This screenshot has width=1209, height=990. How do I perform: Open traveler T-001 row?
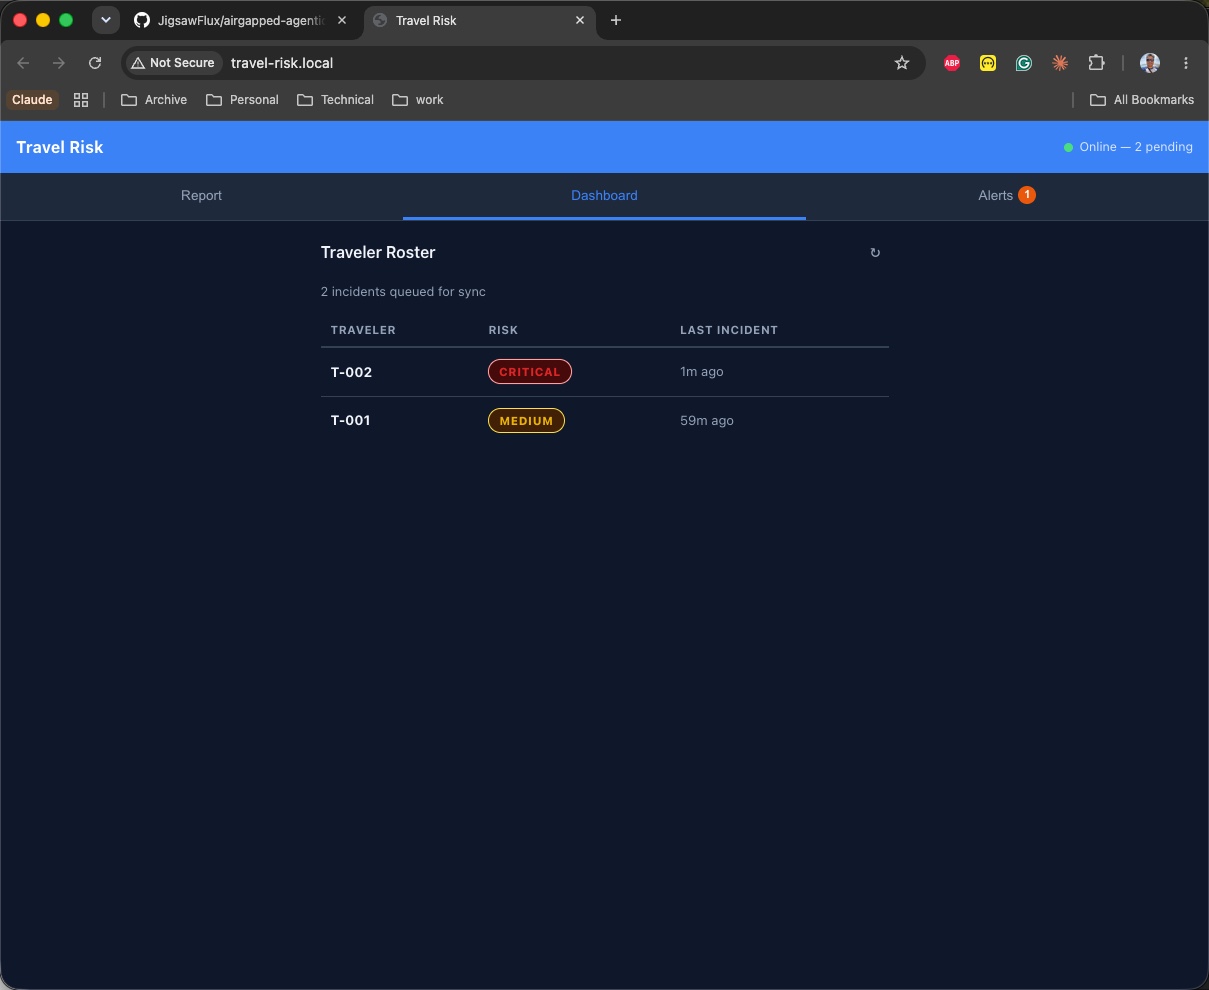604,421
